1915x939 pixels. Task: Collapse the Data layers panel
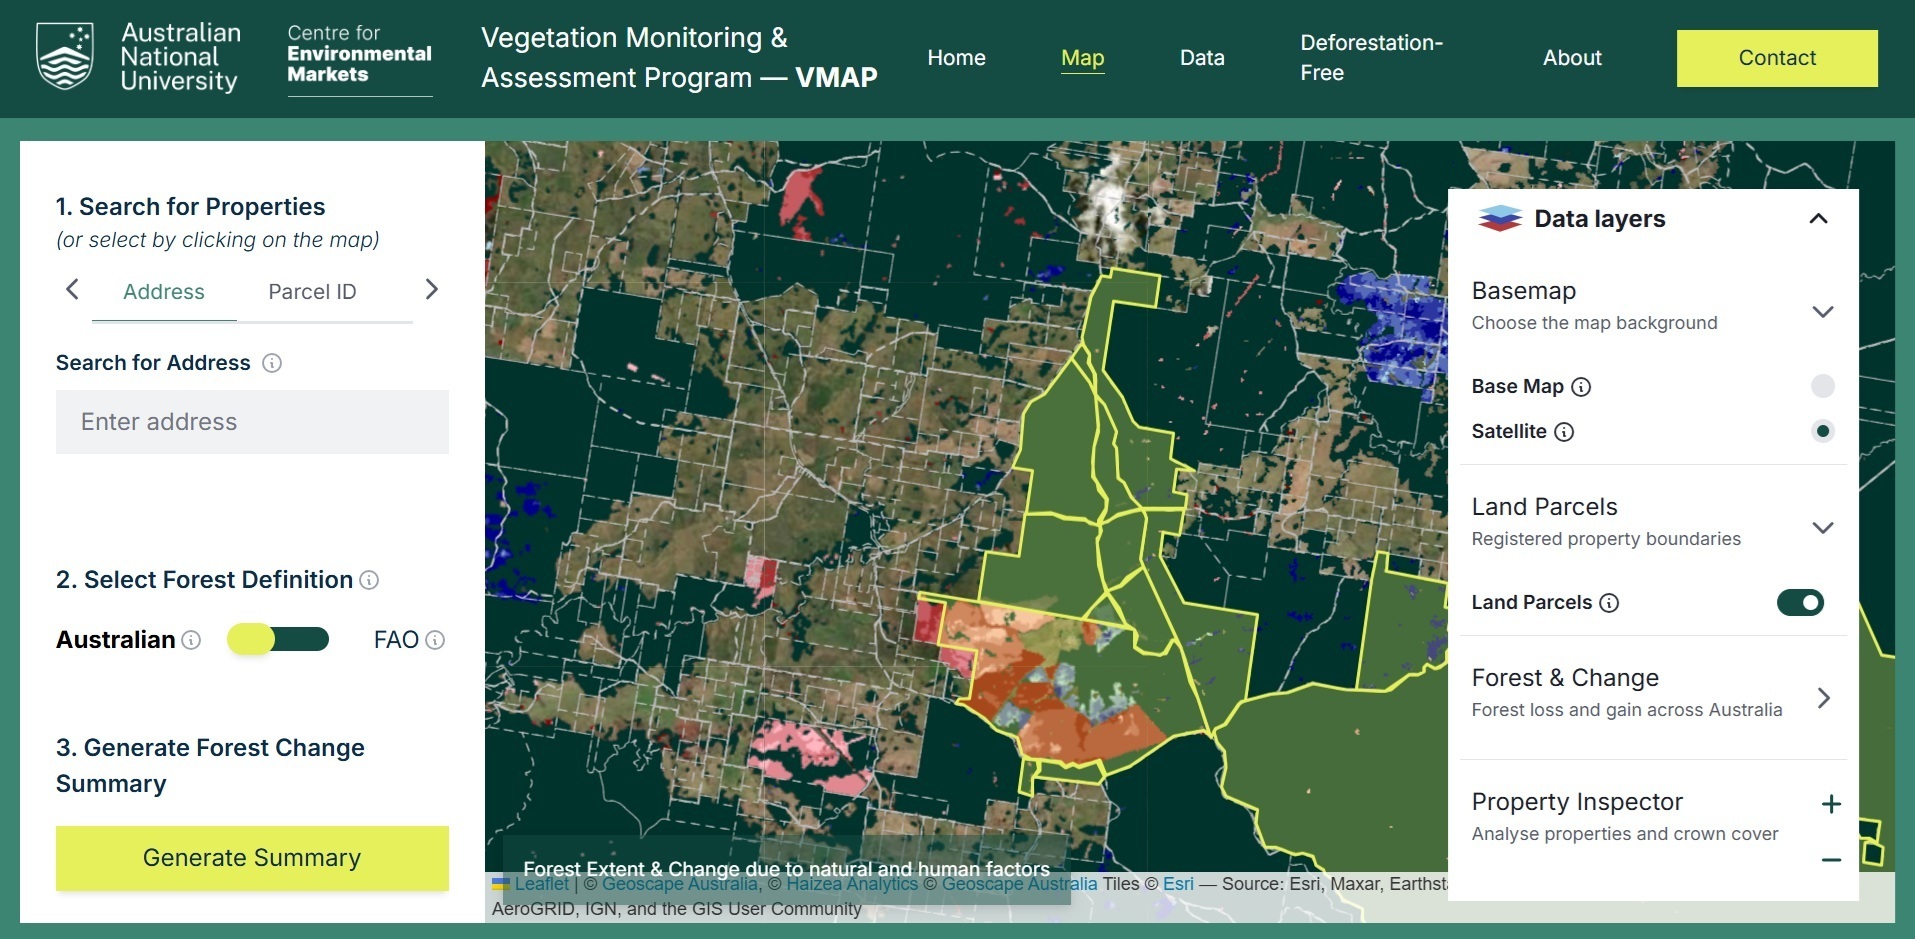coord(1819,218)
